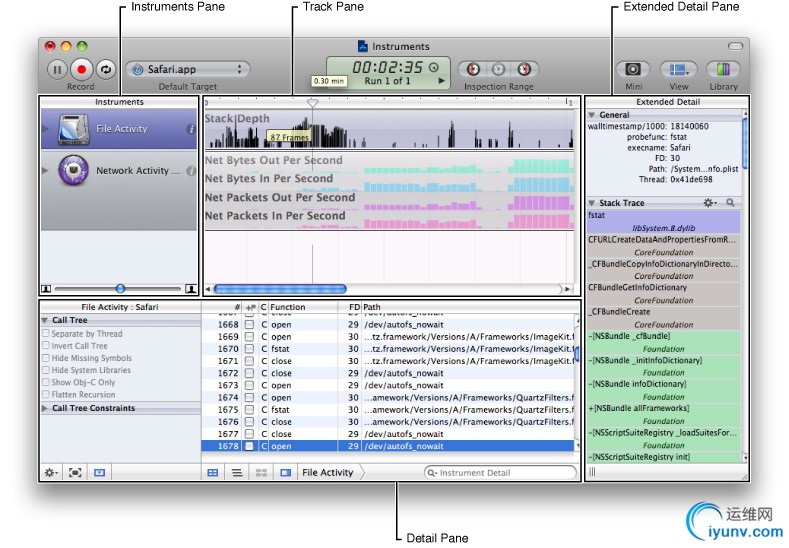Select _CFBundleCreate stack frame

pos(664,318)
